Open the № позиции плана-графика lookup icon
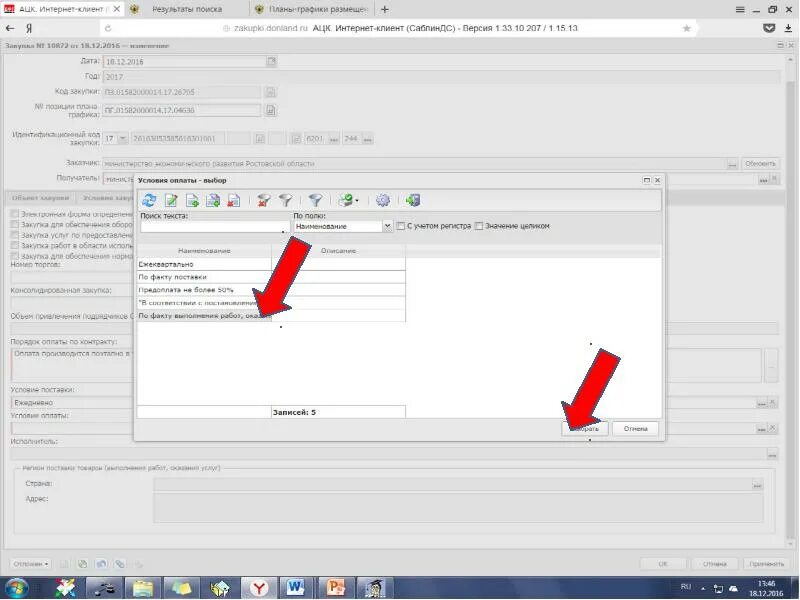800x600 pixels. pos(270,110)
